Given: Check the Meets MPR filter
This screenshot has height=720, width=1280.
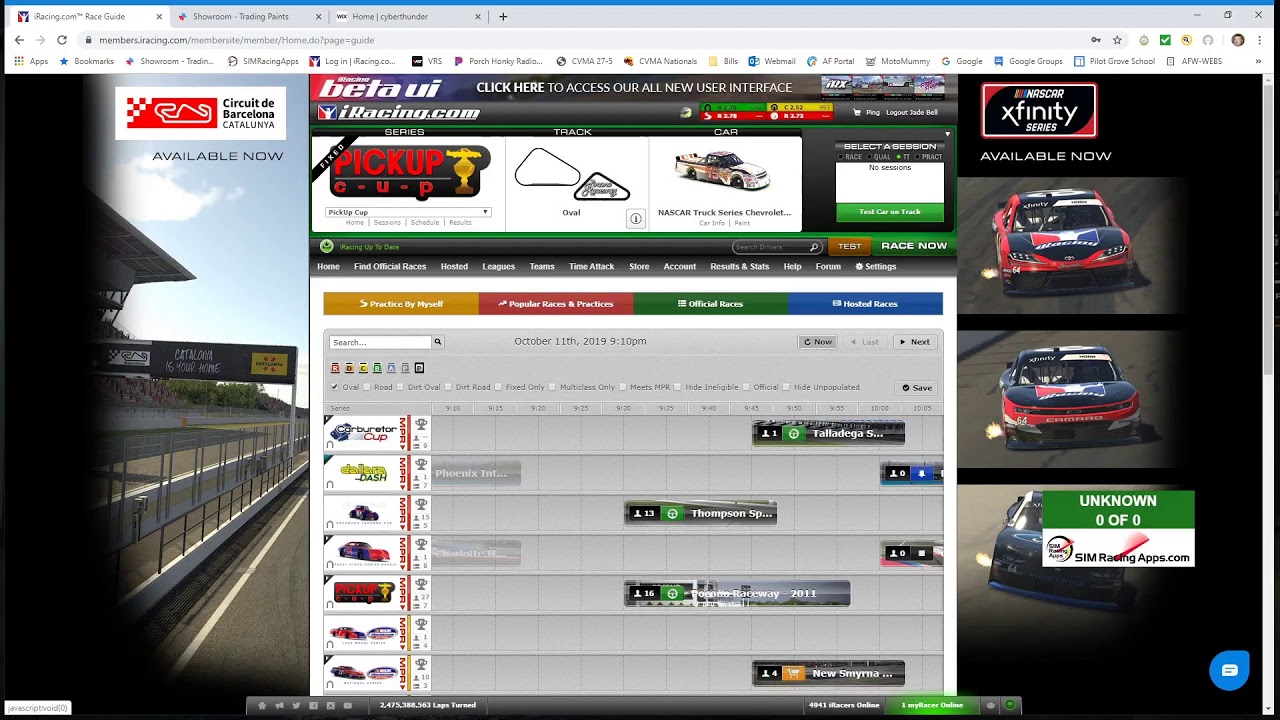Looking at the screenshot, I should (x=623, y=387).
